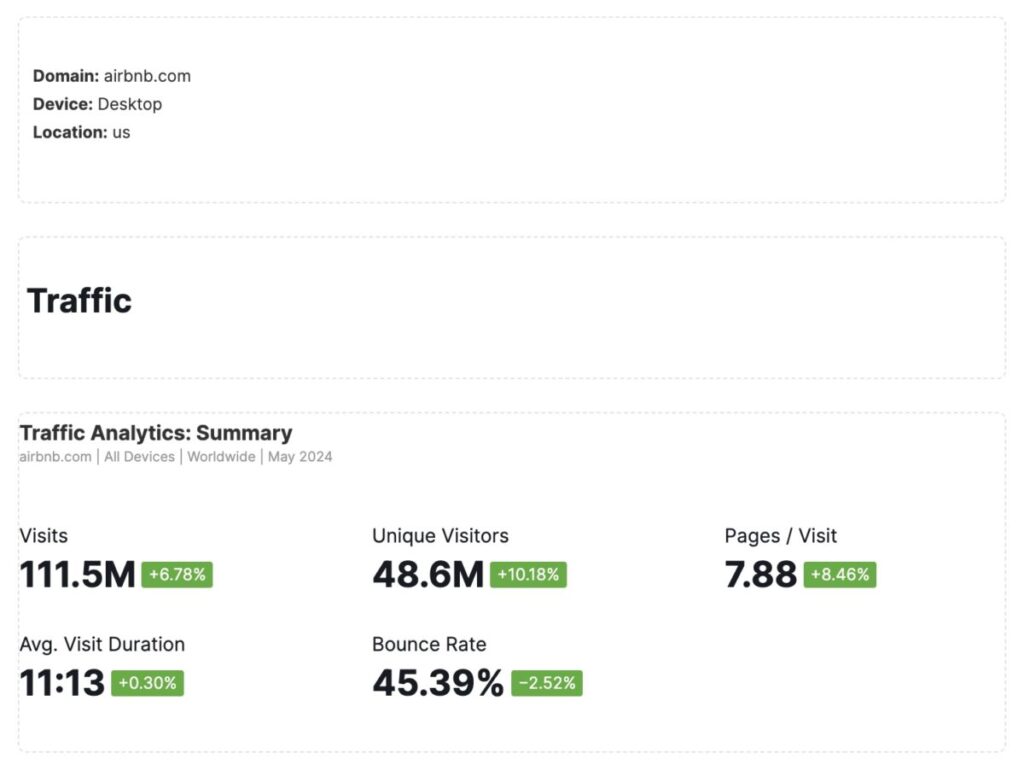The height and width of the screenshot is (765, 1024).
Task: Click the Traffic heading
Action: [x=79, y=301]
